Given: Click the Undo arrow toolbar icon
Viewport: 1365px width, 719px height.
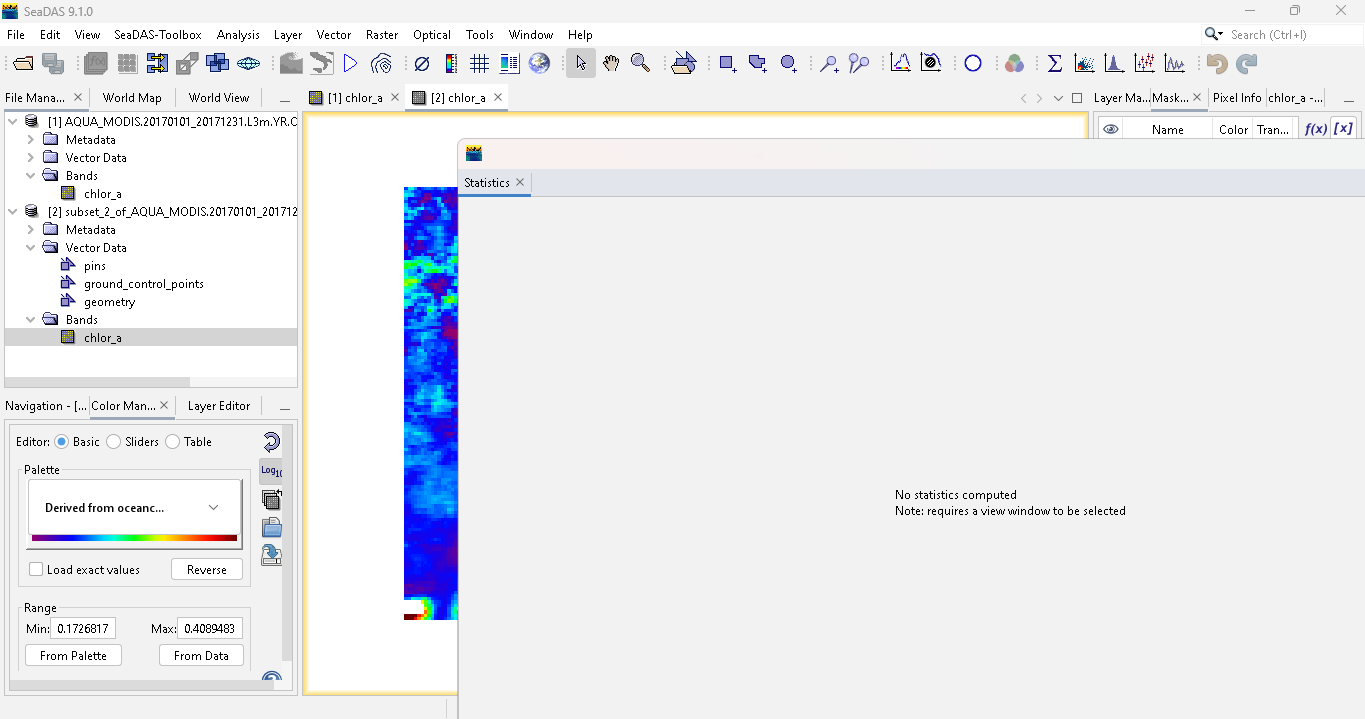Looking at the screenshot, I should click(x=1217, y=64).
